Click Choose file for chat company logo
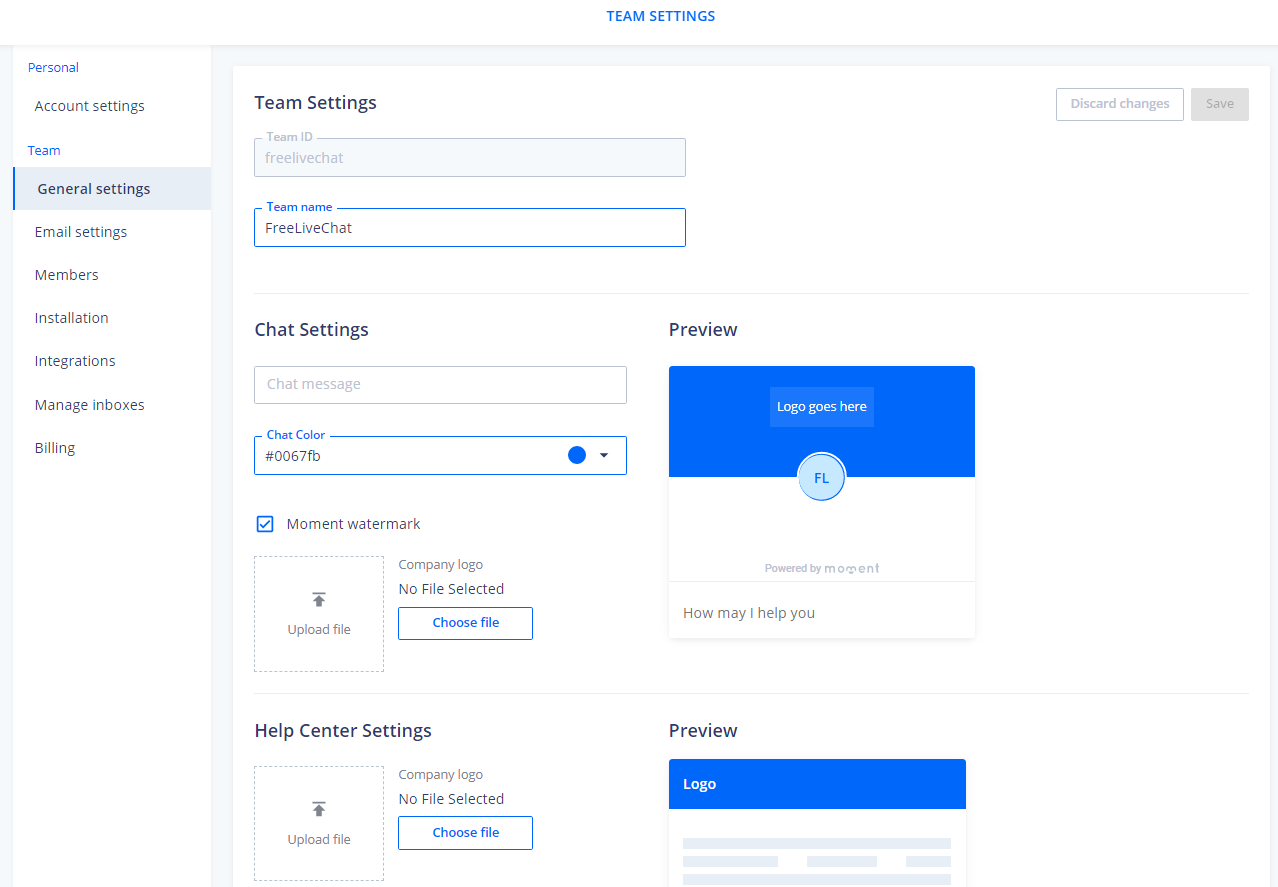This screenshot has height=887, width=1278. coord(465,623)
